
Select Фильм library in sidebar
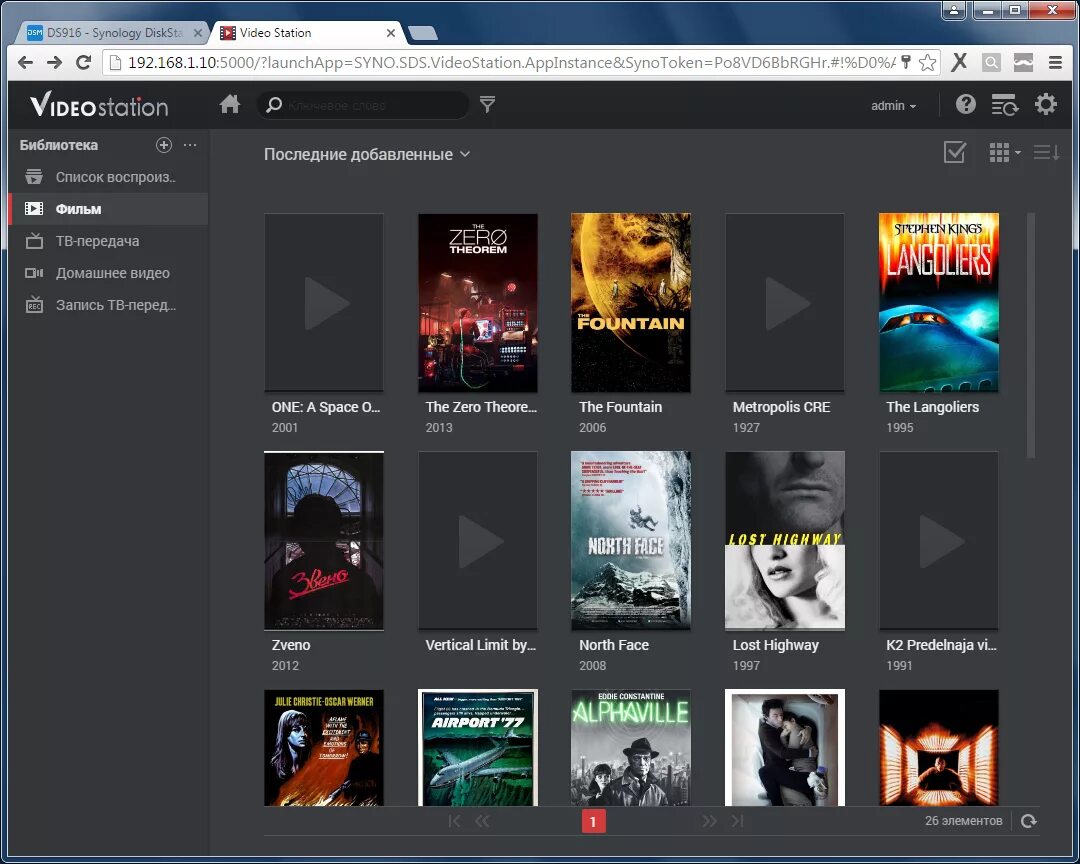[x=108, y=209]
